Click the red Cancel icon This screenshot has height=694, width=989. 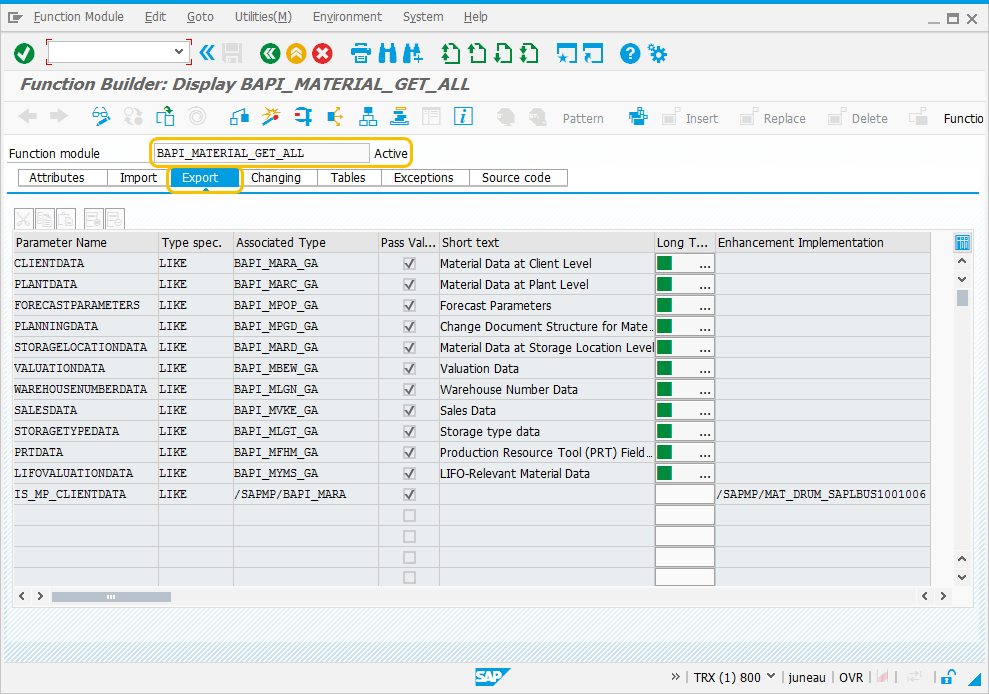(x=322, y=54)
